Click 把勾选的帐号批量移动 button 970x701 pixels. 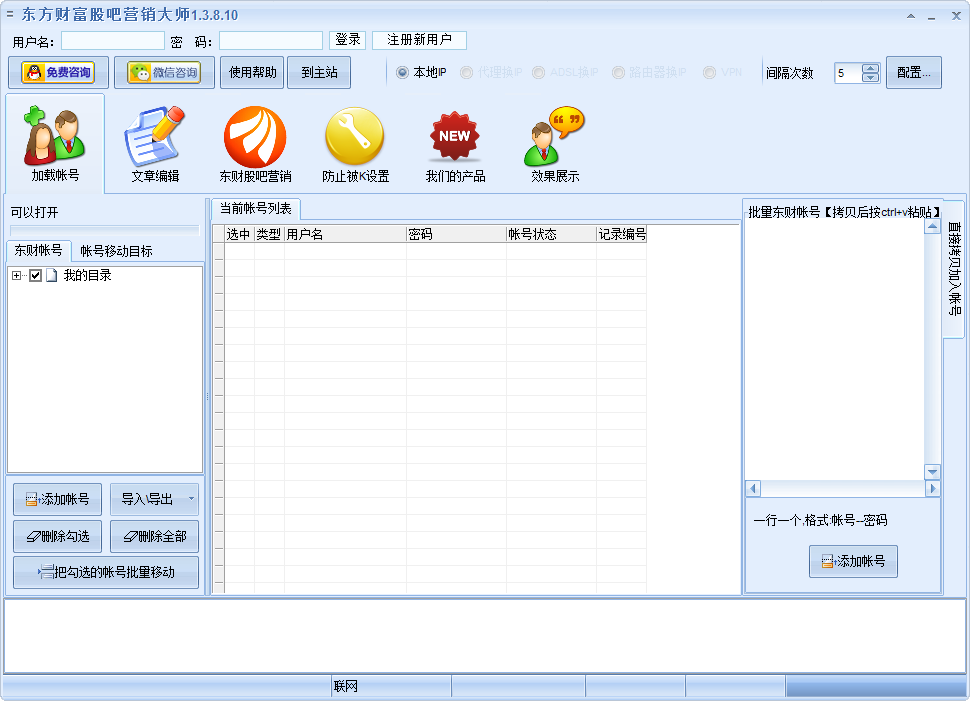click(x=106, y=572)
